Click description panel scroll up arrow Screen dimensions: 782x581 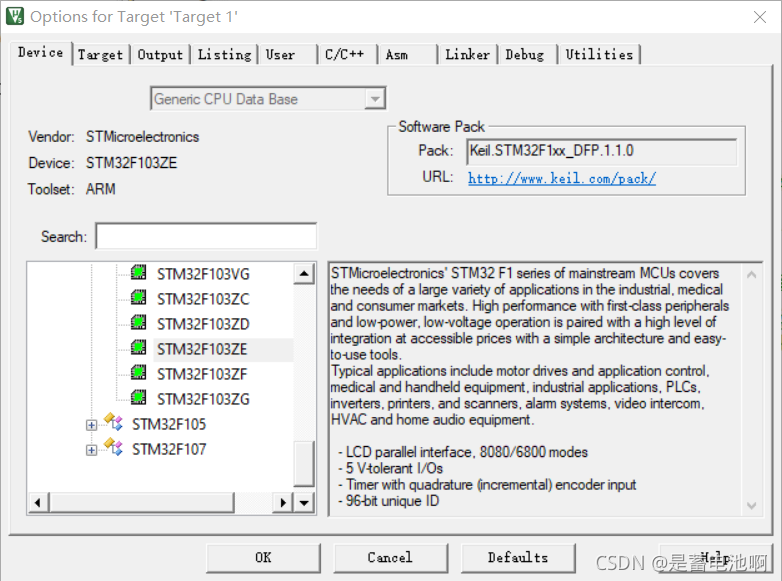tap(752, 274)
